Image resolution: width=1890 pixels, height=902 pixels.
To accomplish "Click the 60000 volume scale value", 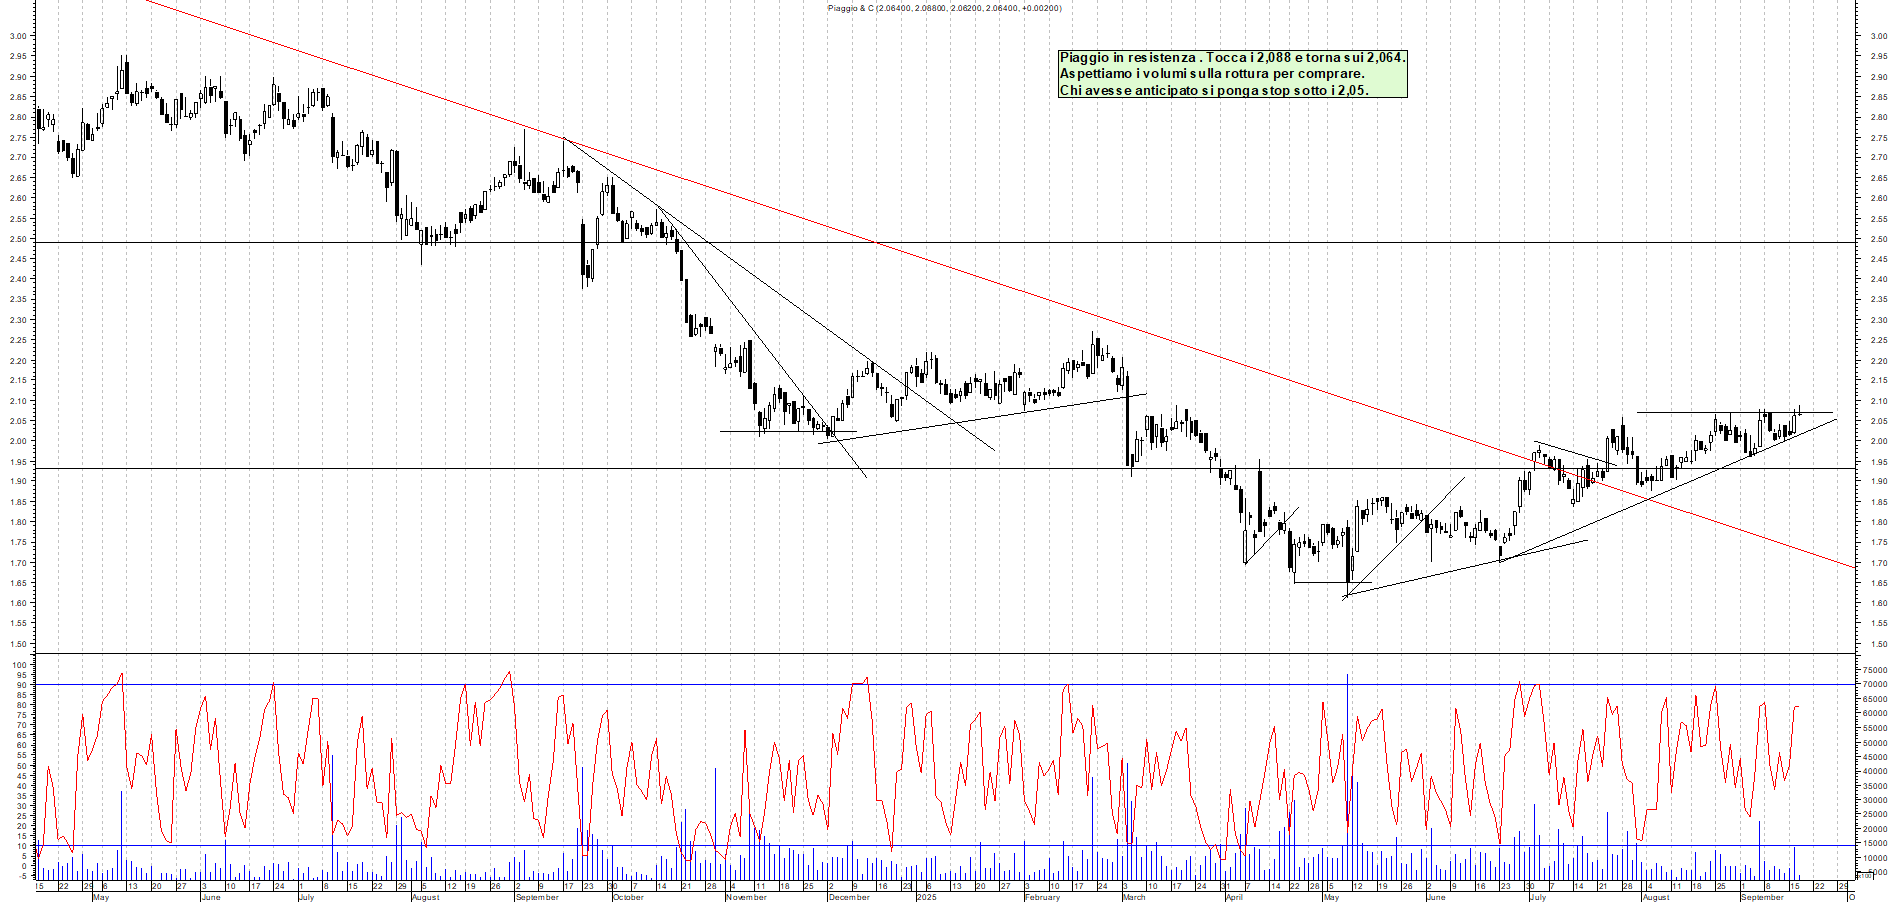I will point(1875,714).
